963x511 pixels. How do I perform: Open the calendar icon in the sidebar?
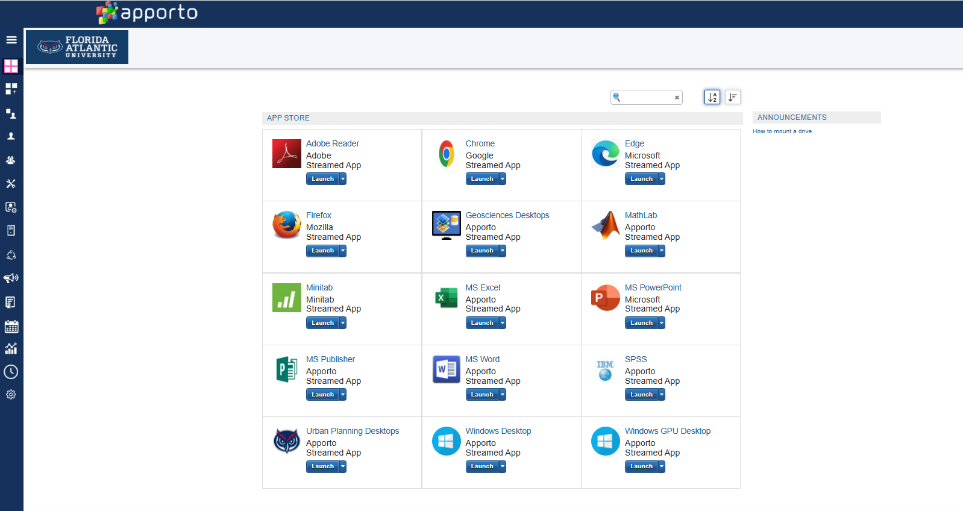pos(11,326)
